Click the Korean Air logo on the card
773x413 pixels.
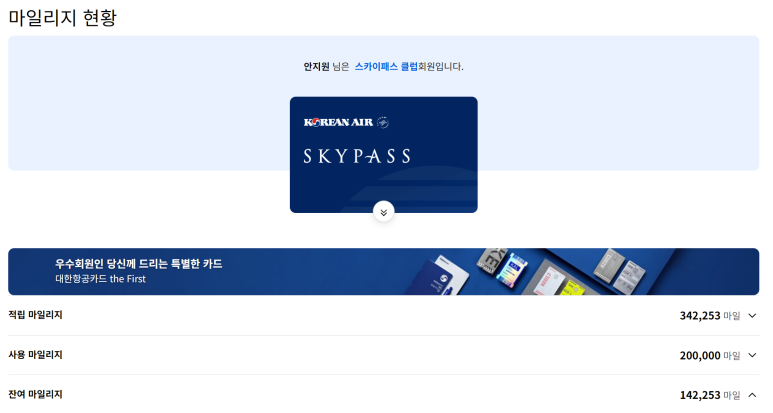point(338,122)
